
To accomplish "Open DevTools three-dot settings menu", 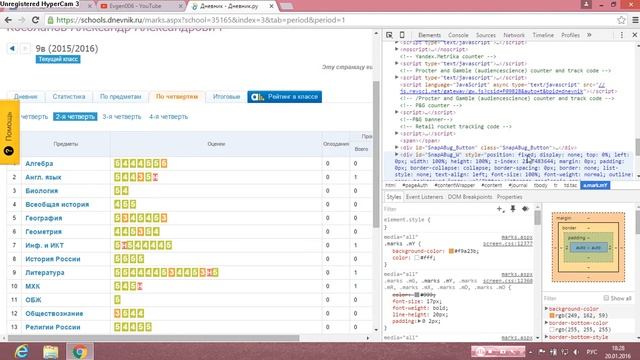I will 622,35.
